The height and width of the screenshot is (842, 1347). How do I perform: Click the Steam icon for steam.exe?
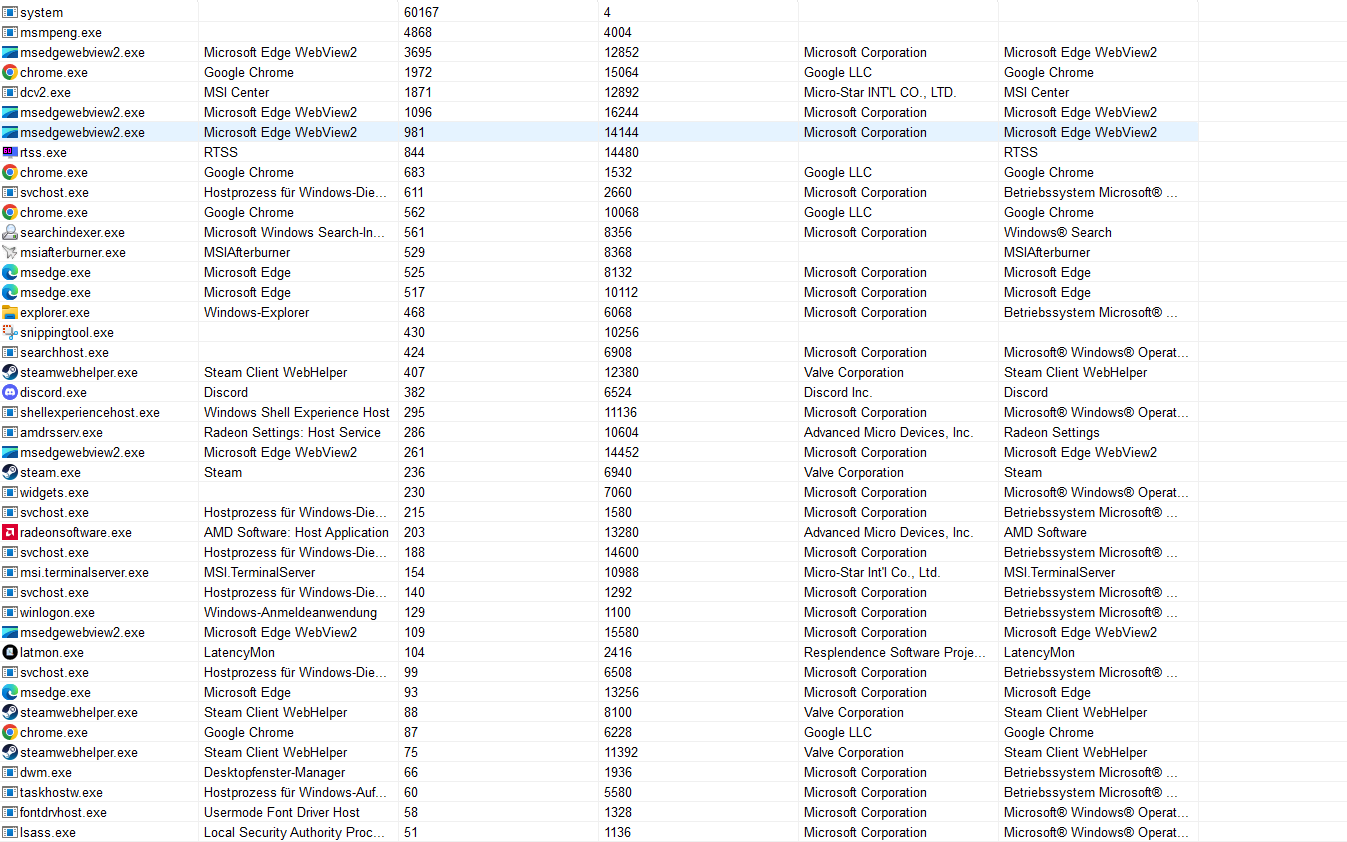10,472
